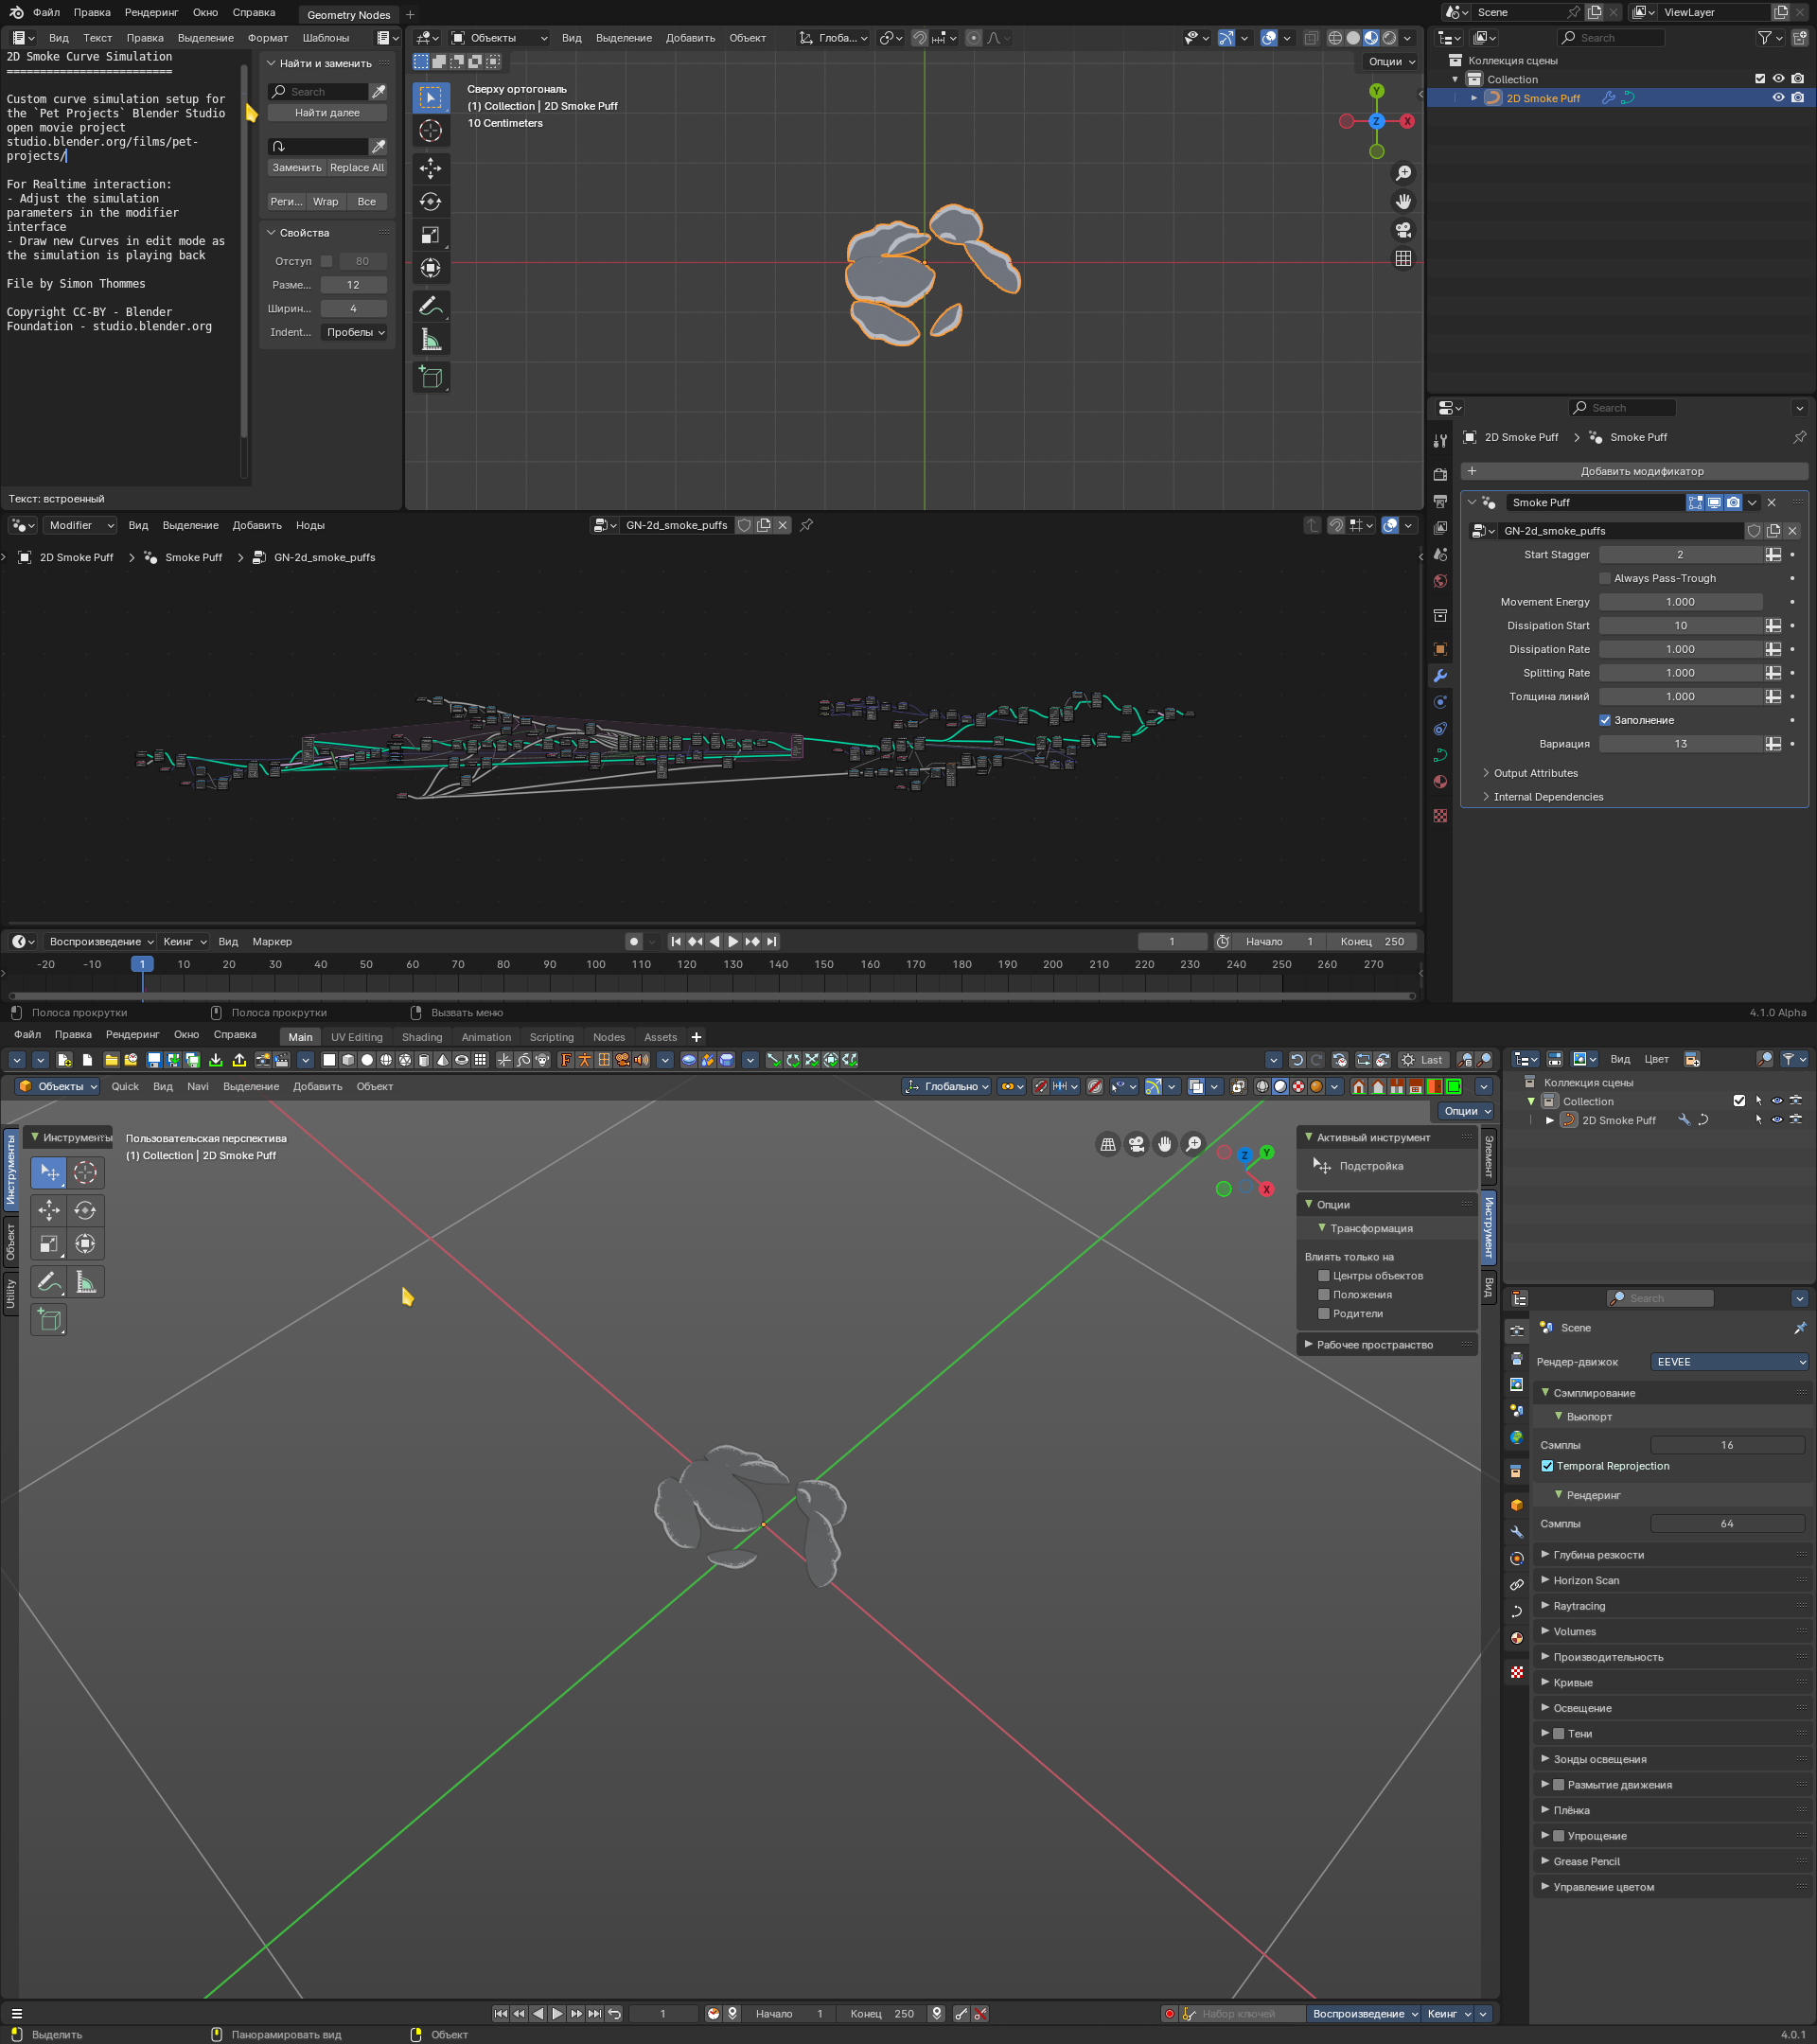Viewport: 1817px width, 2044px height.
Task: Open Воспроизведение dropdown in upper timeline
Action: 100,942
